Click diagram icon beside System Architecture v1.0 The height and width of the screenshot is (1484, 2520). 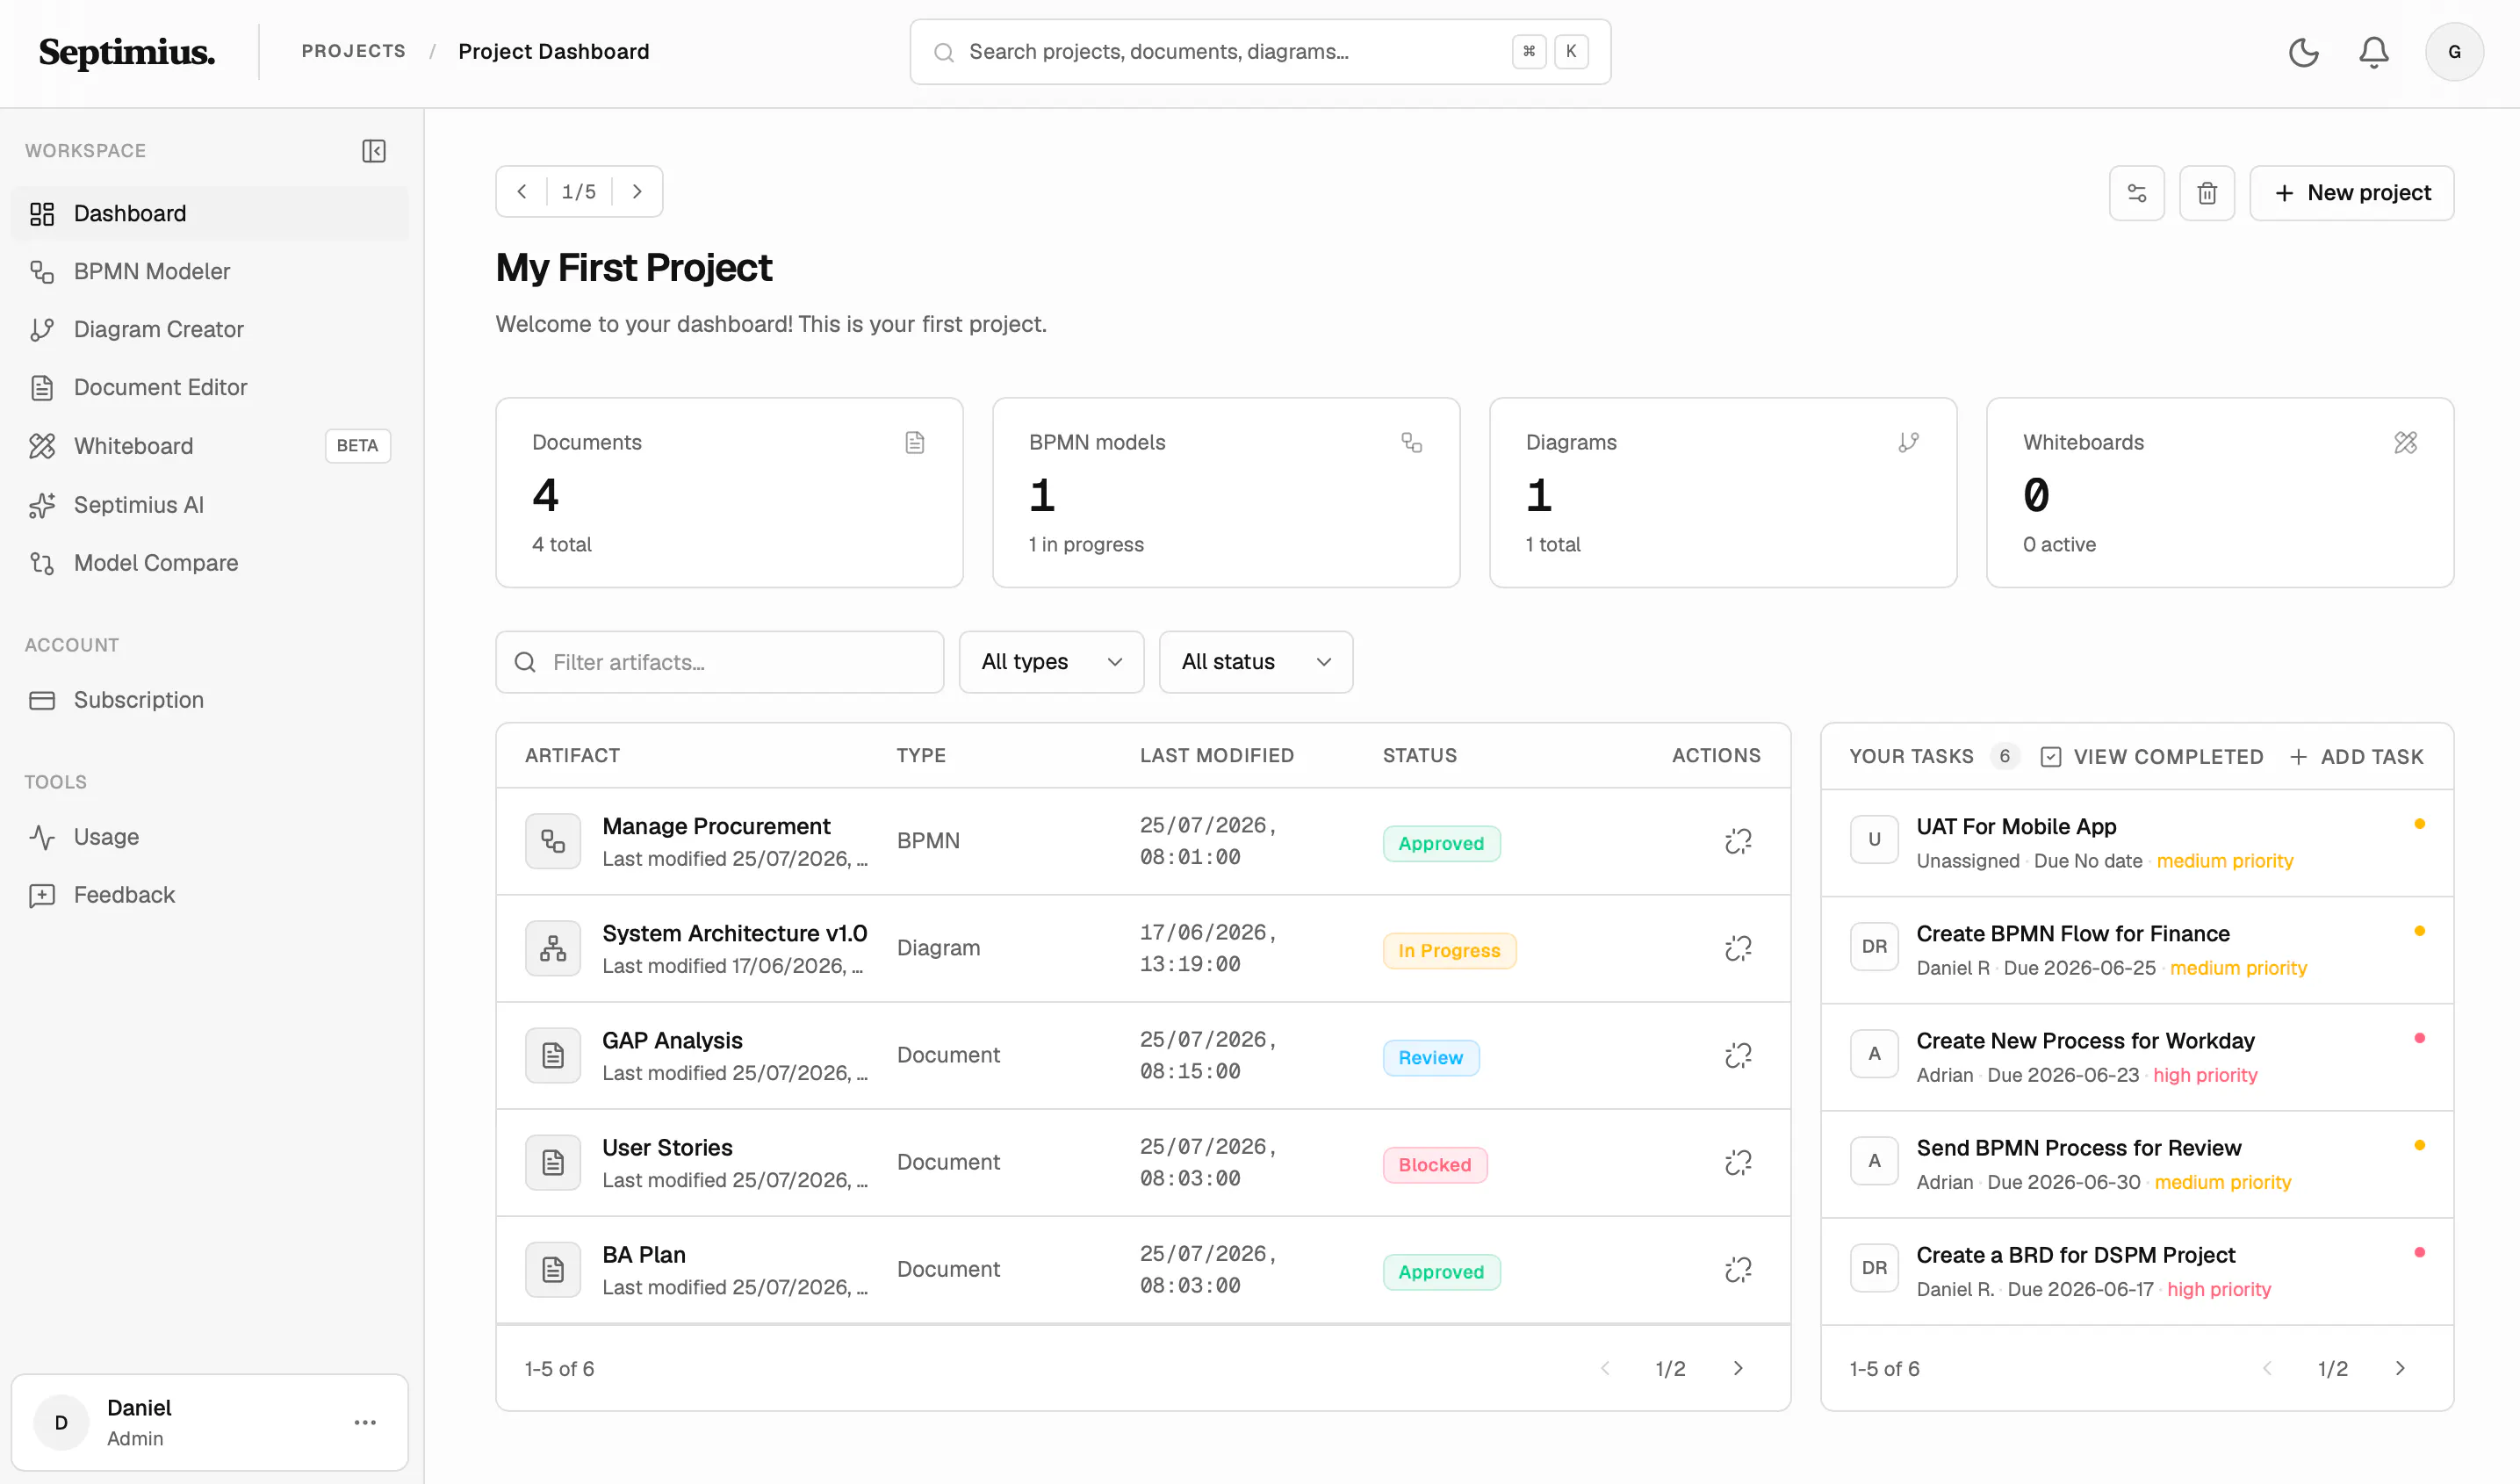click(553, 948)
